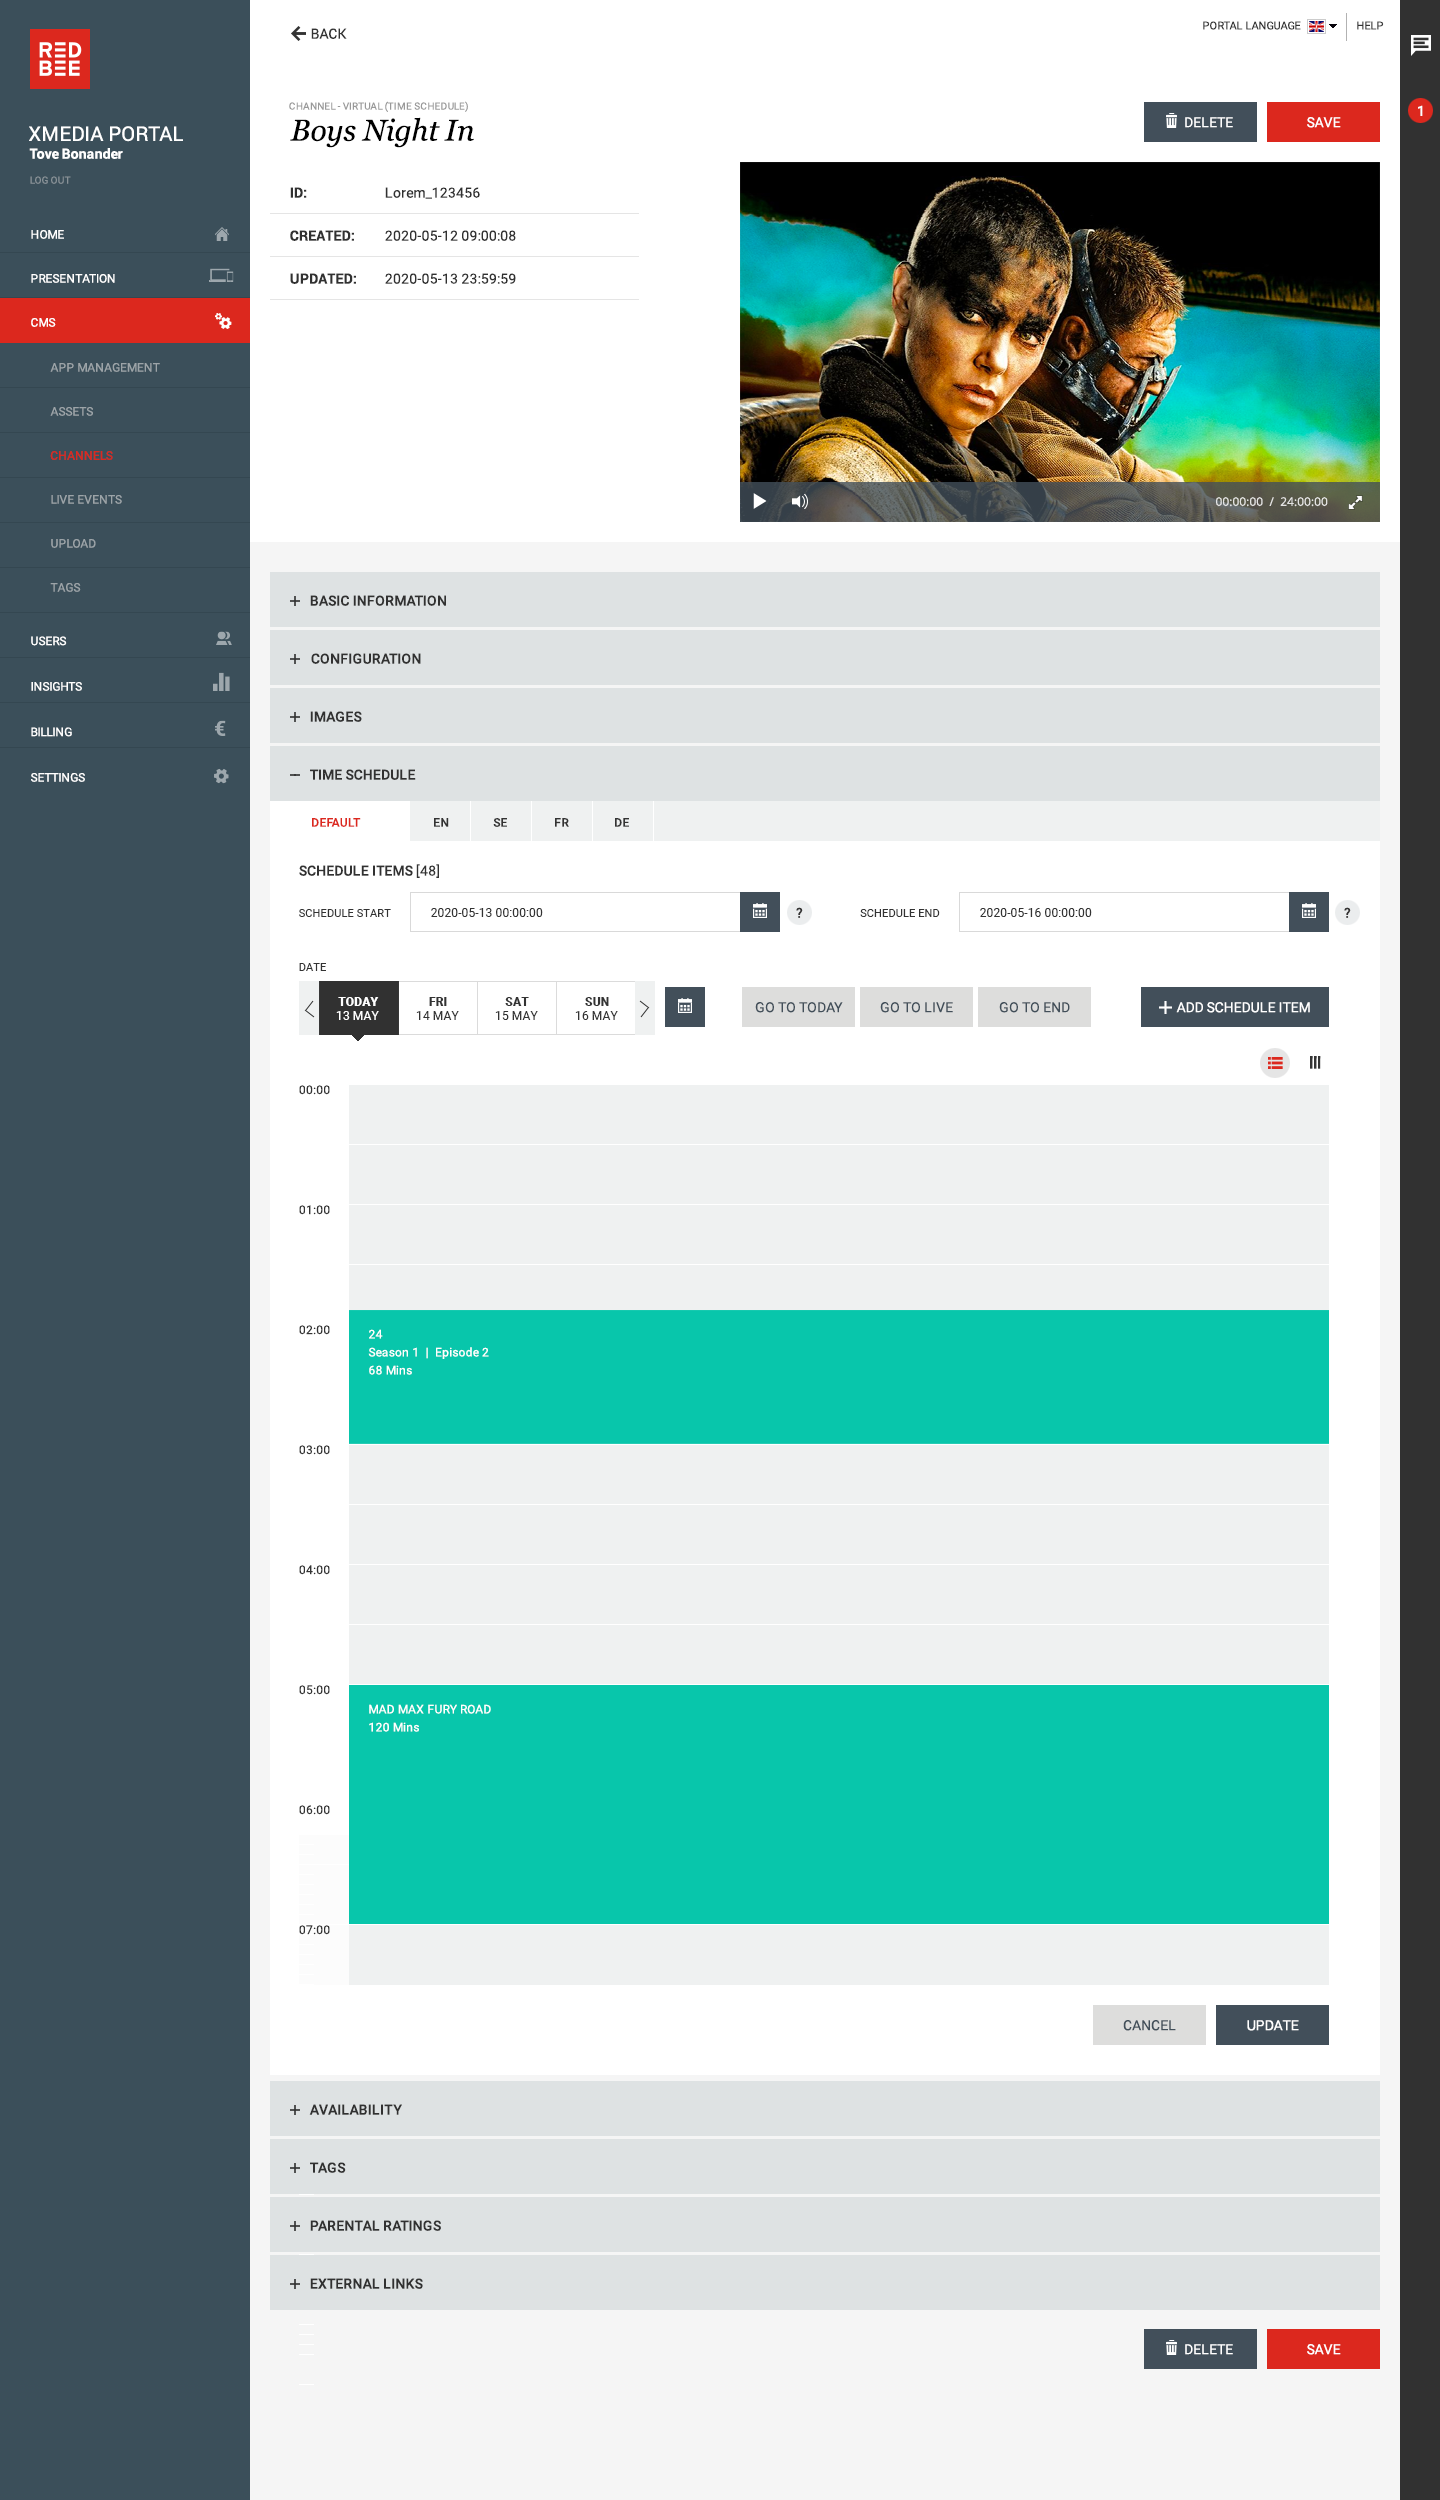Click Go To Live button

(916, 1007)
